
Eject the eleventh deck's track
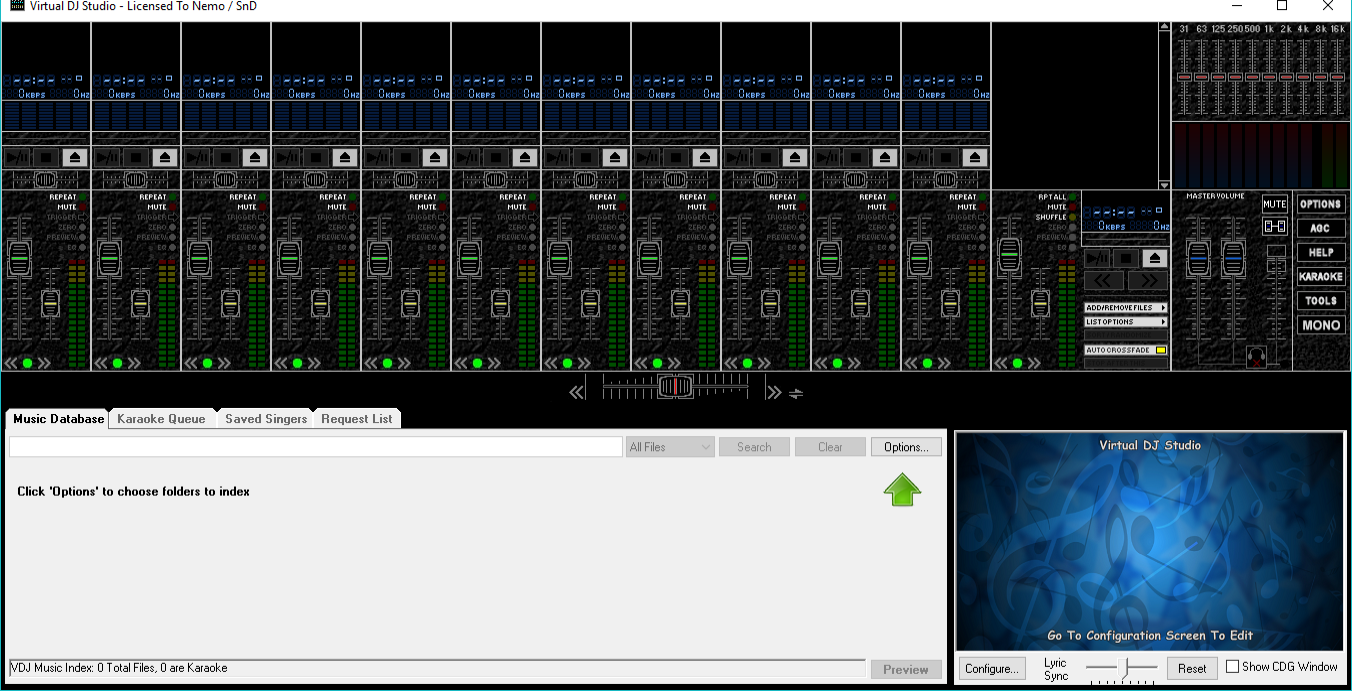975,157
